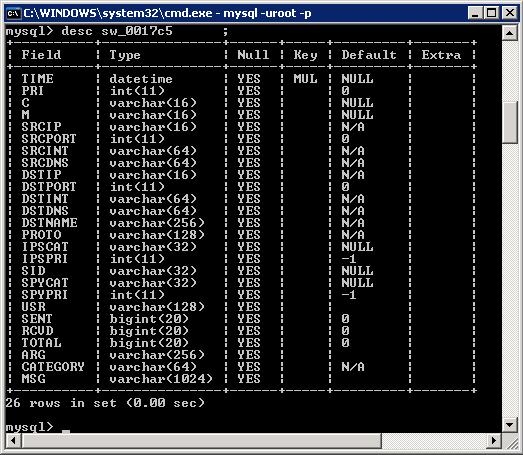The height and width of the screenshot is (455, 523).
Task: Click the 'DSTIP' field name
Action: click(x=41, y=175)
